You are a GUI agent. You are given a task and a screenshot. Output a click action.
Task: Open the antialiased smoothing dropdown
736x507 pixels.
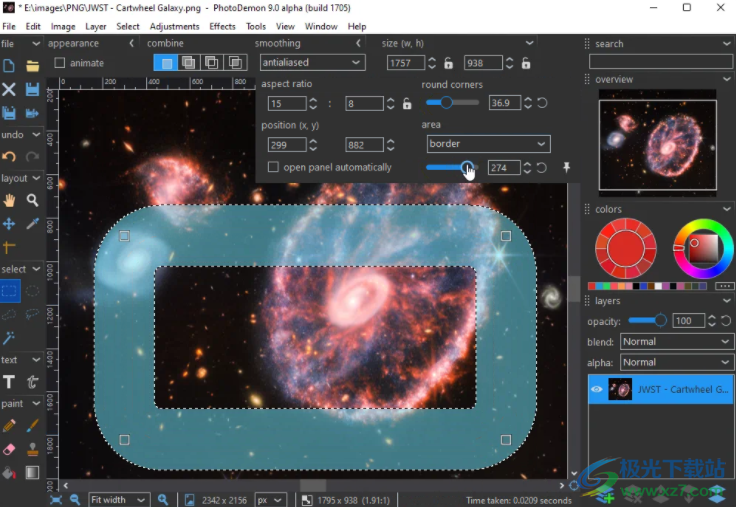(x=313, y=62)
